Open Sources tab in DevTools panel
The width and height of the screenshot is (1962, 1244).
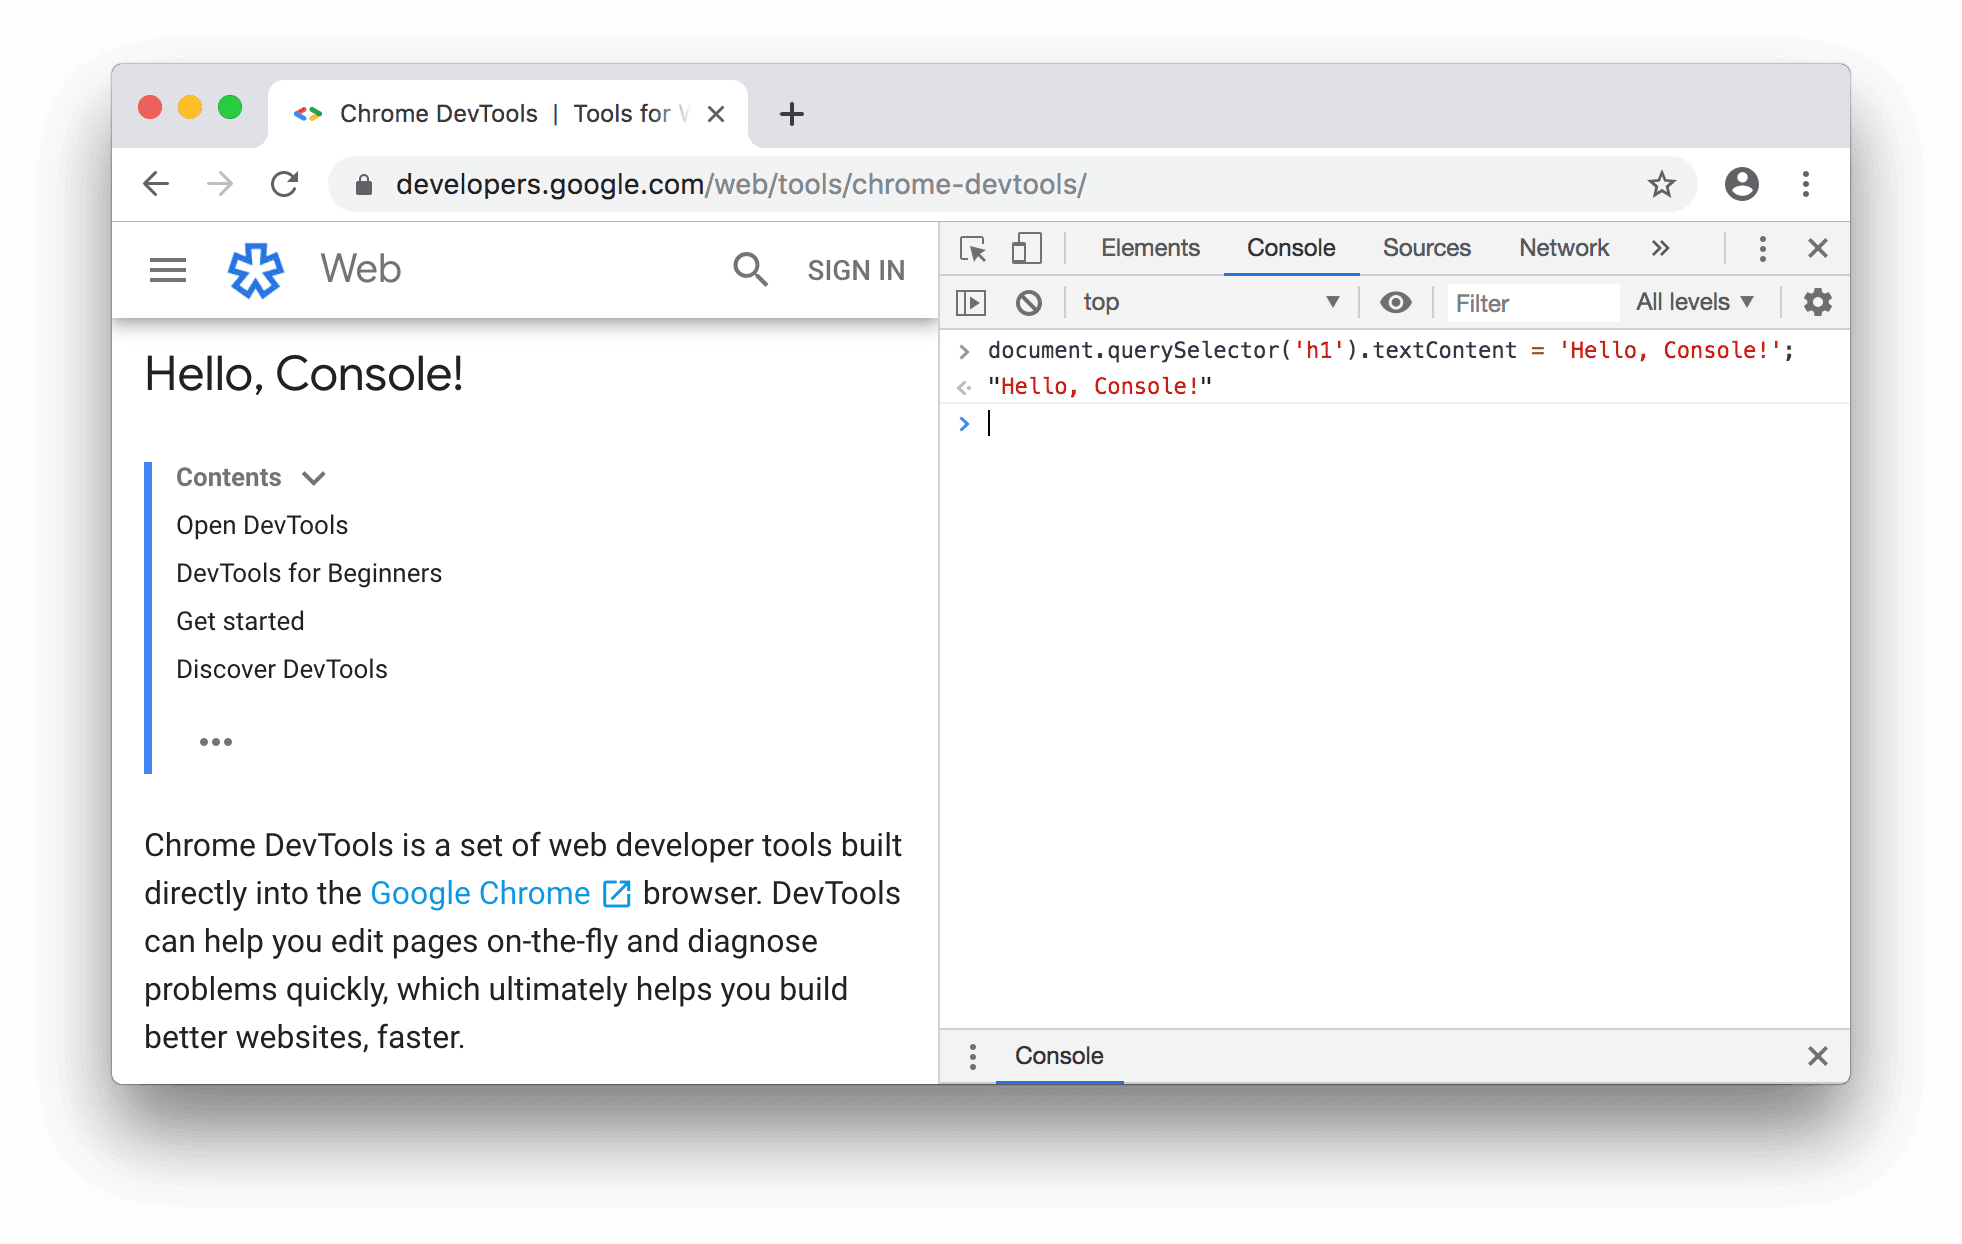(x=1426, y=246)
